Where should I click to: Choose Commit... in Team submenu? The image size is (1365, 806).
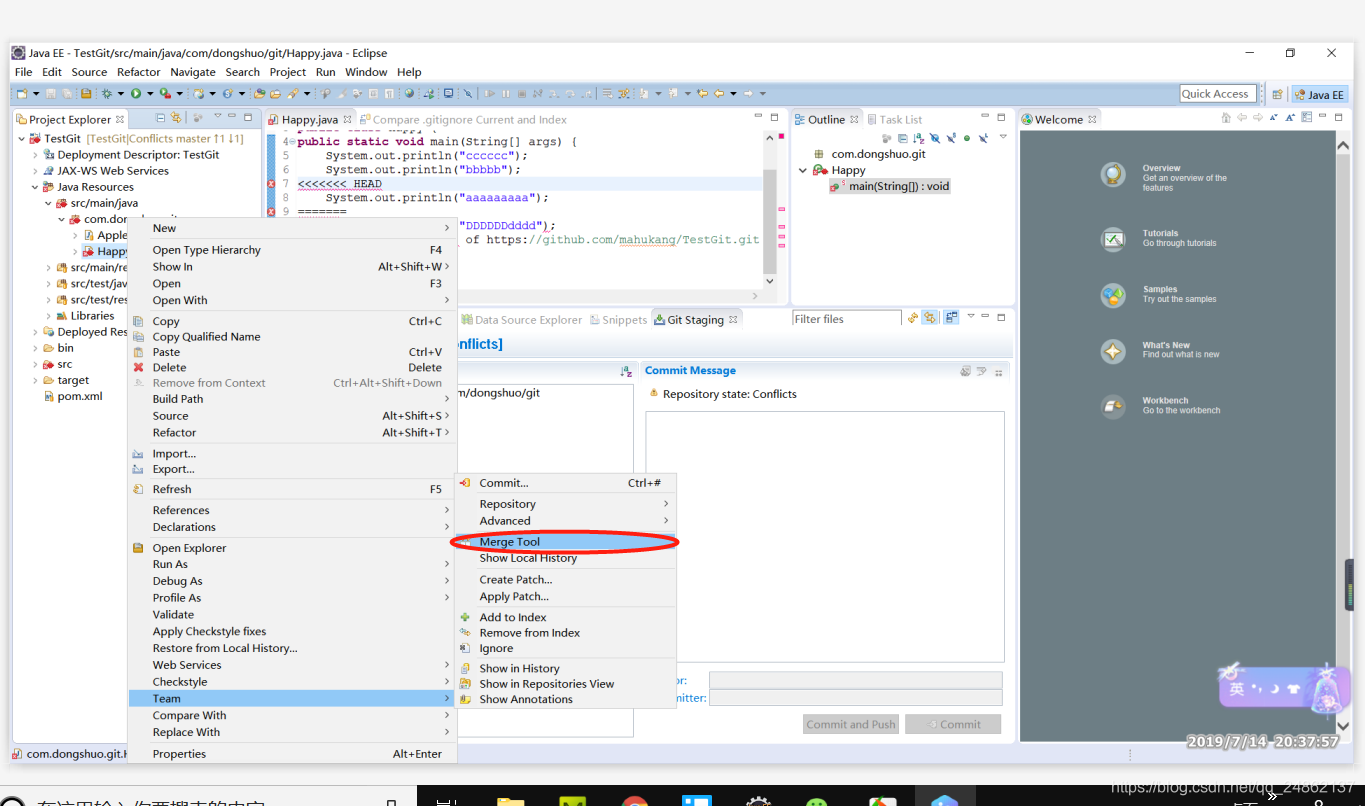566,483
